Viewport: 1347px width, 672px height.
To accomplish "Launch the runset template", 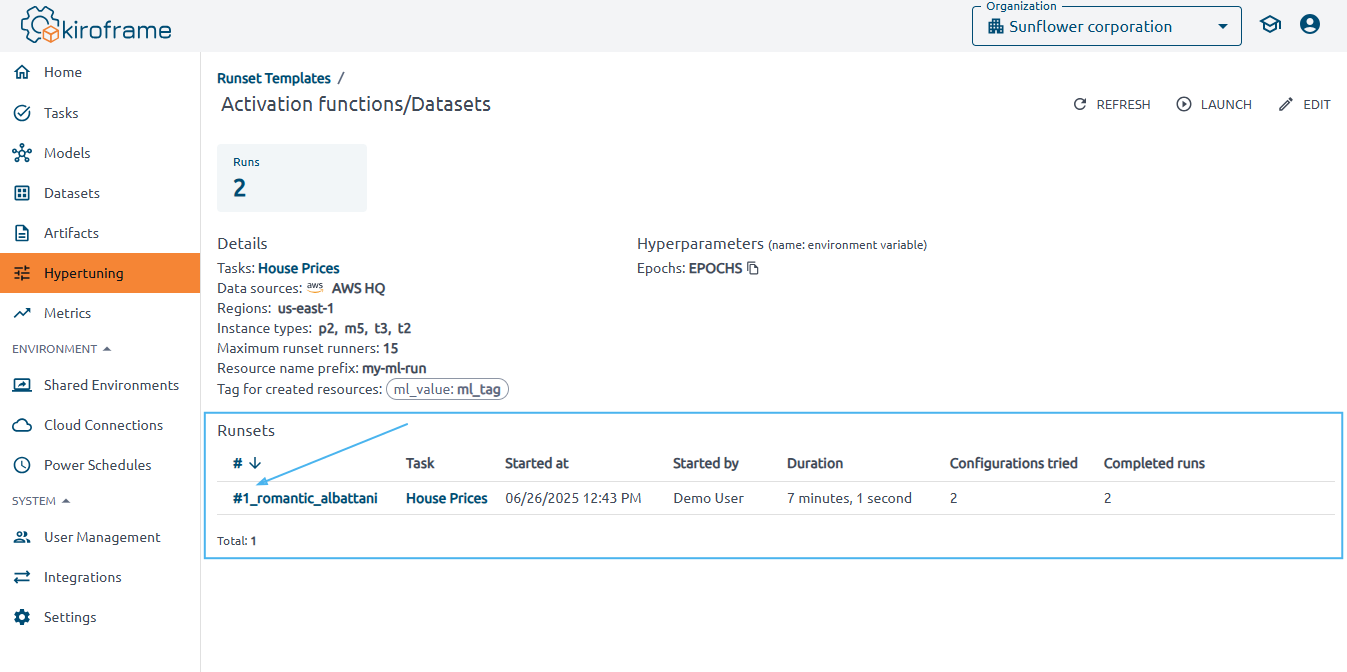I will pos(1214,105).
